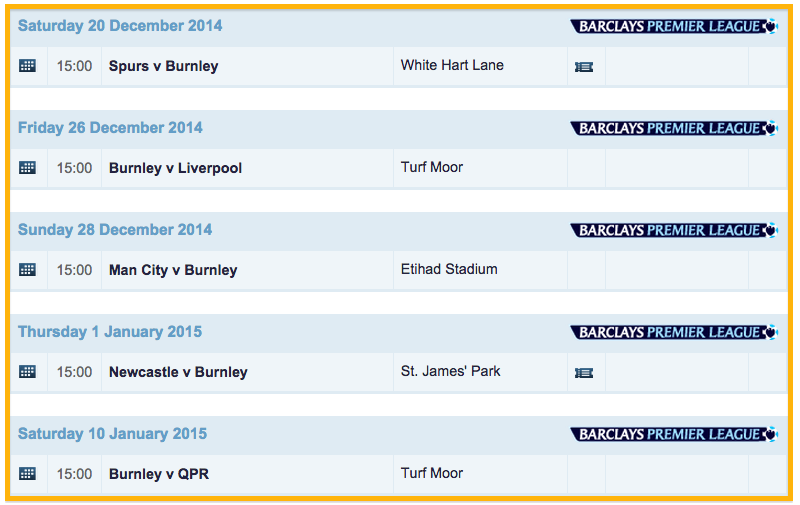Click calendar icon for Spurs v Burnley
800x505 pixels.
27,66
